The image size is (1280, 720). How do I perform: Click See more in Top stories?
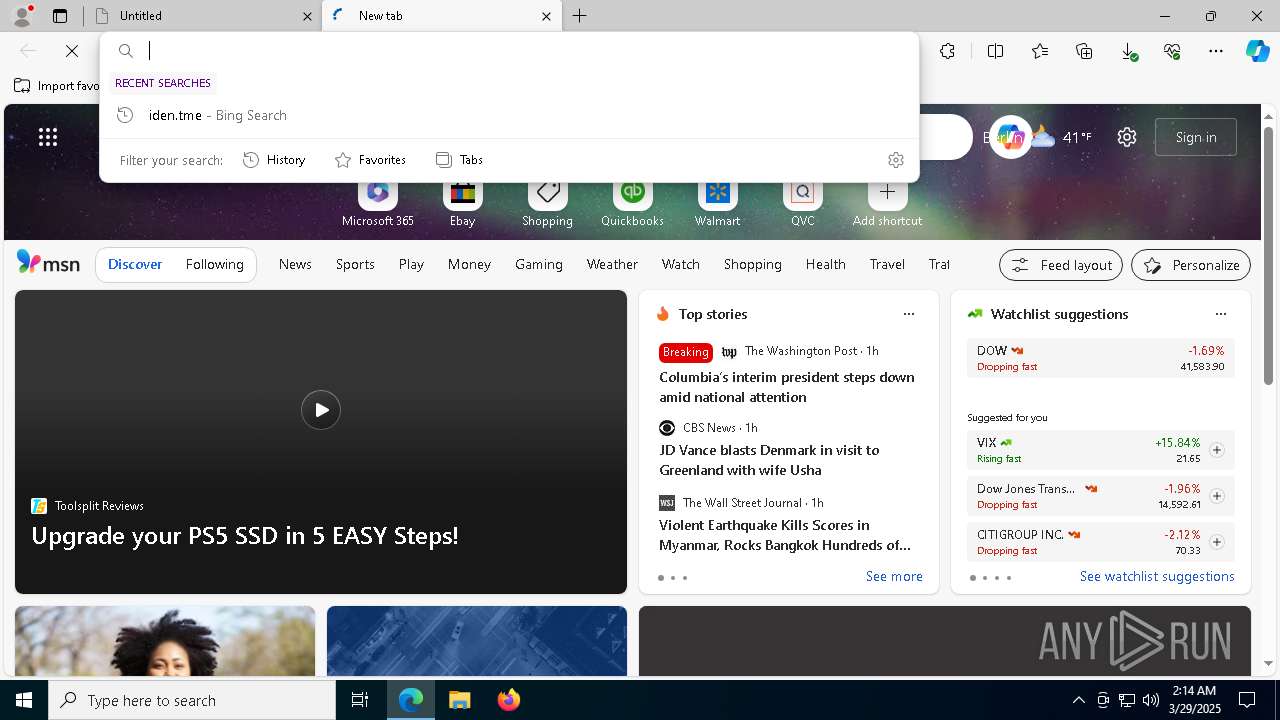tap(894, 577)
